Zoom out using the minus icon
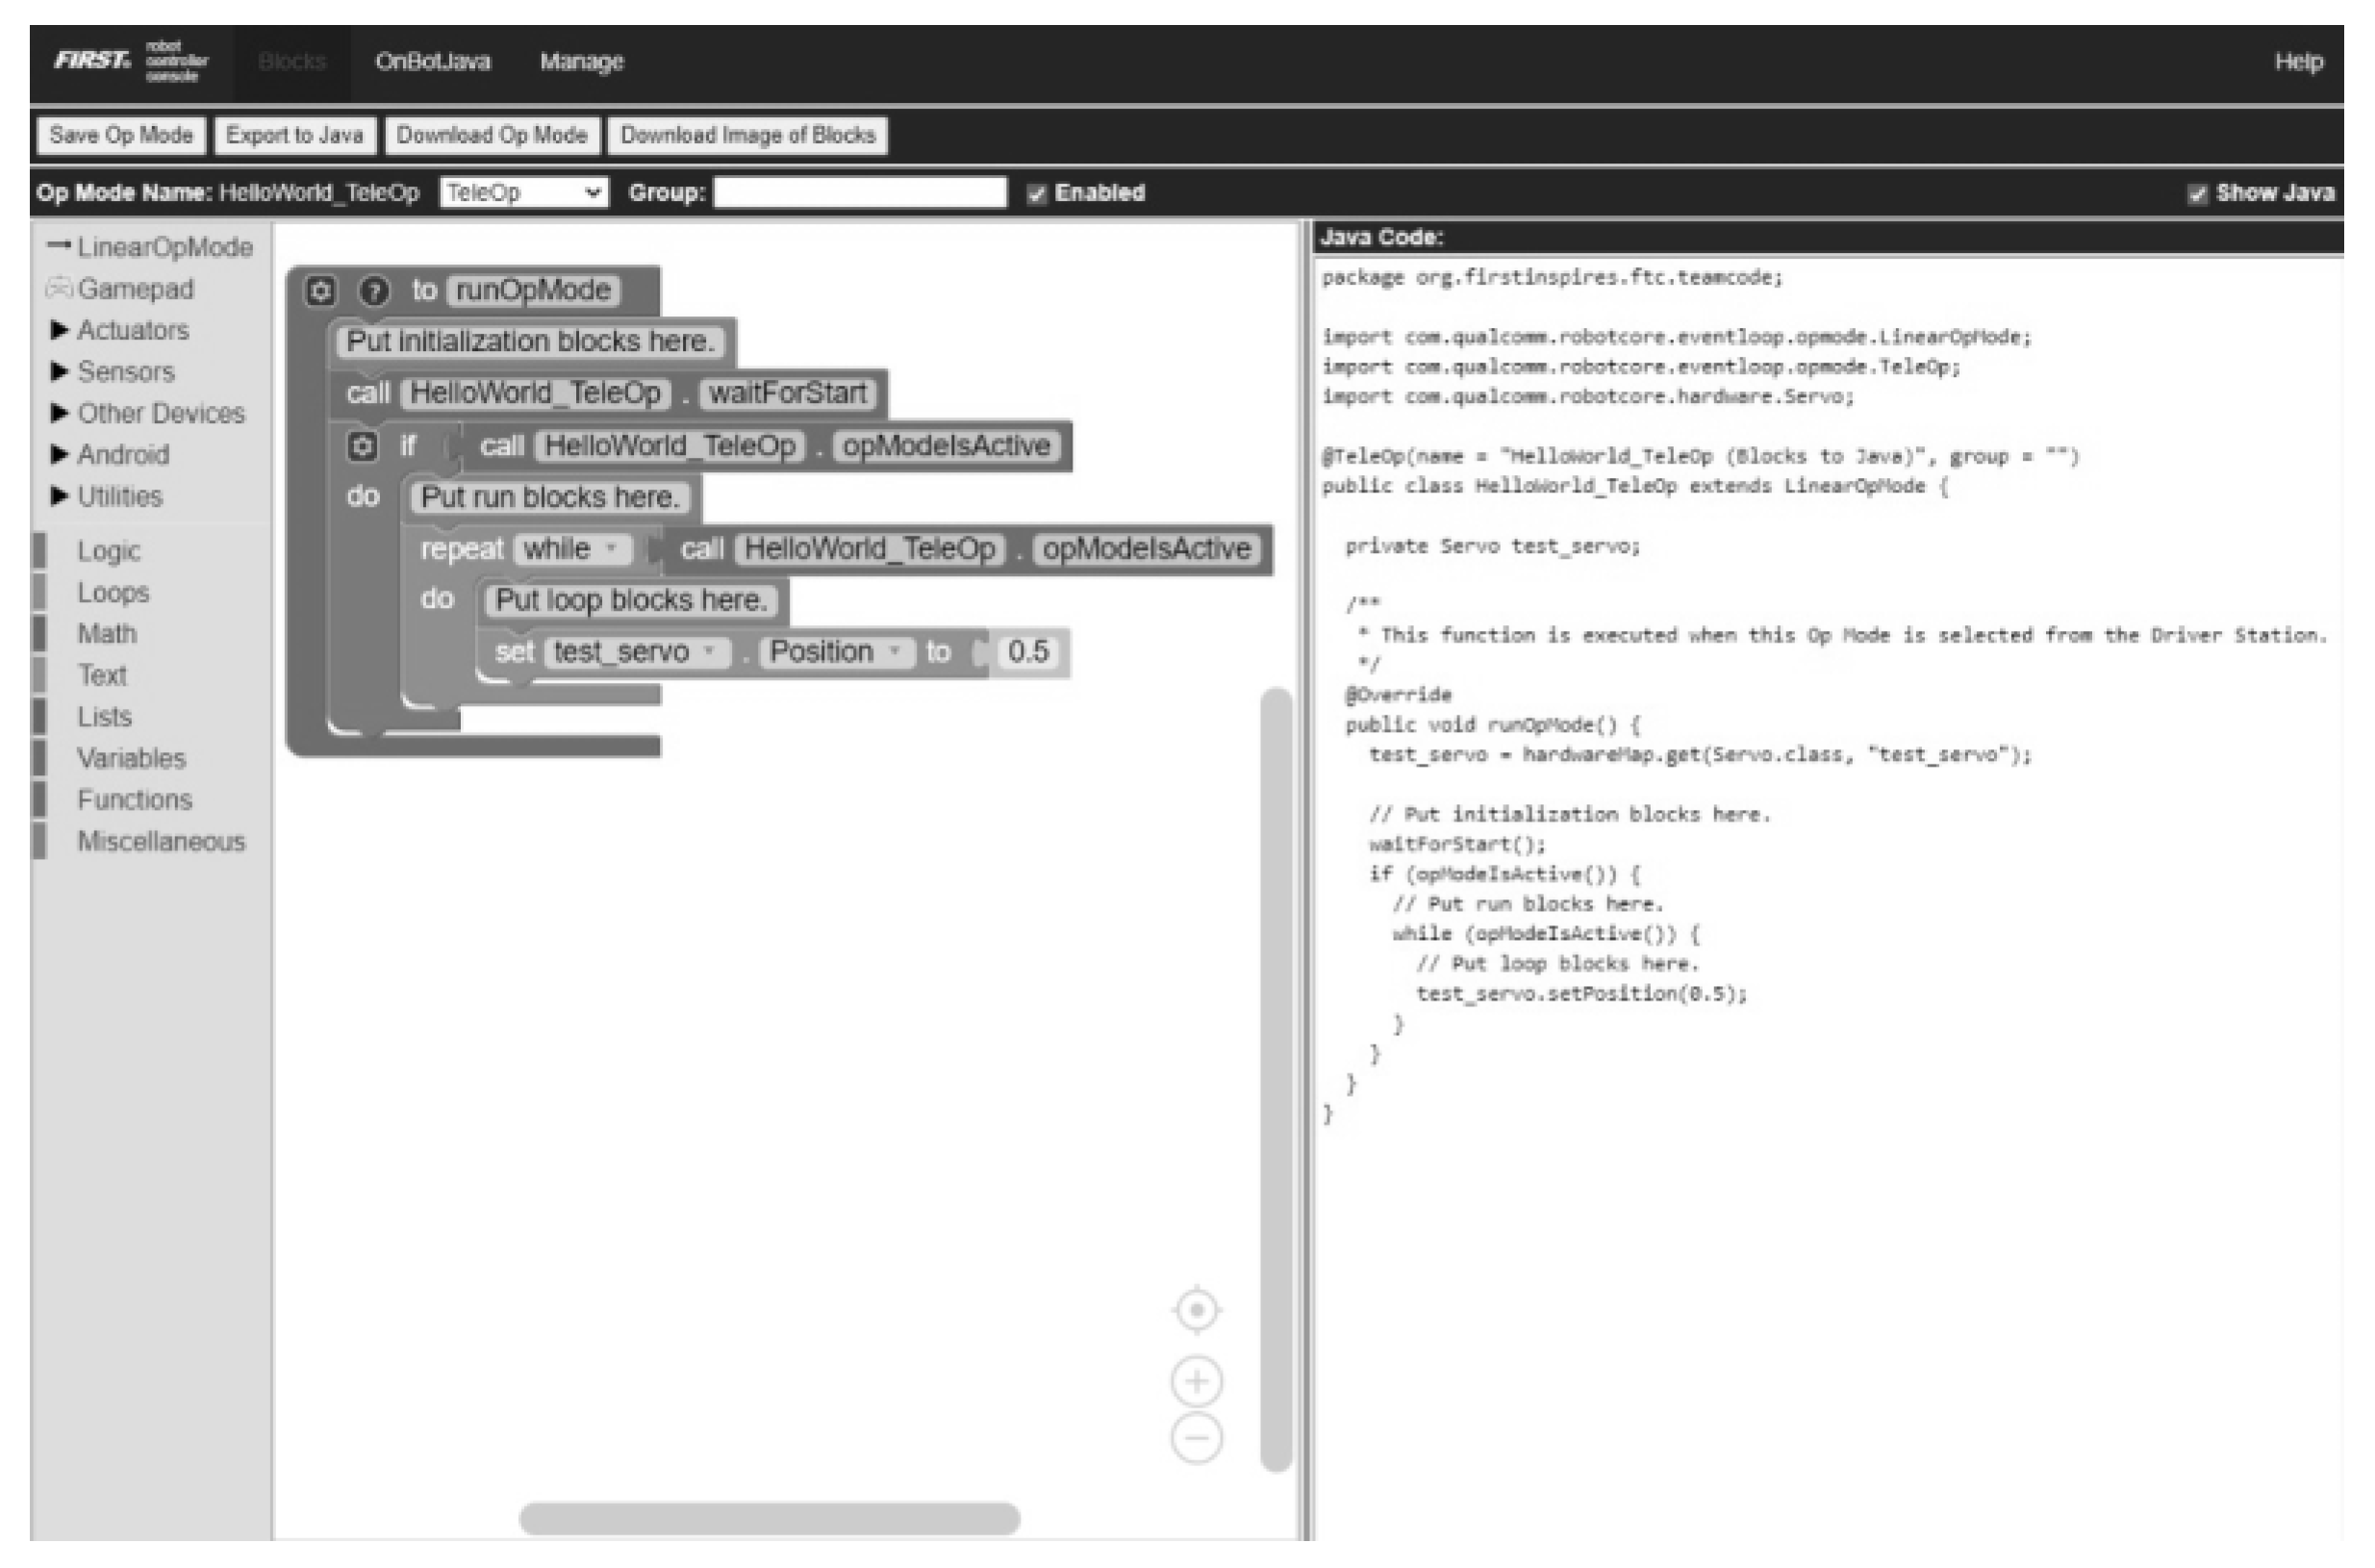The width and height of the screenshot is (2375, 1568). point(1196,1437)
